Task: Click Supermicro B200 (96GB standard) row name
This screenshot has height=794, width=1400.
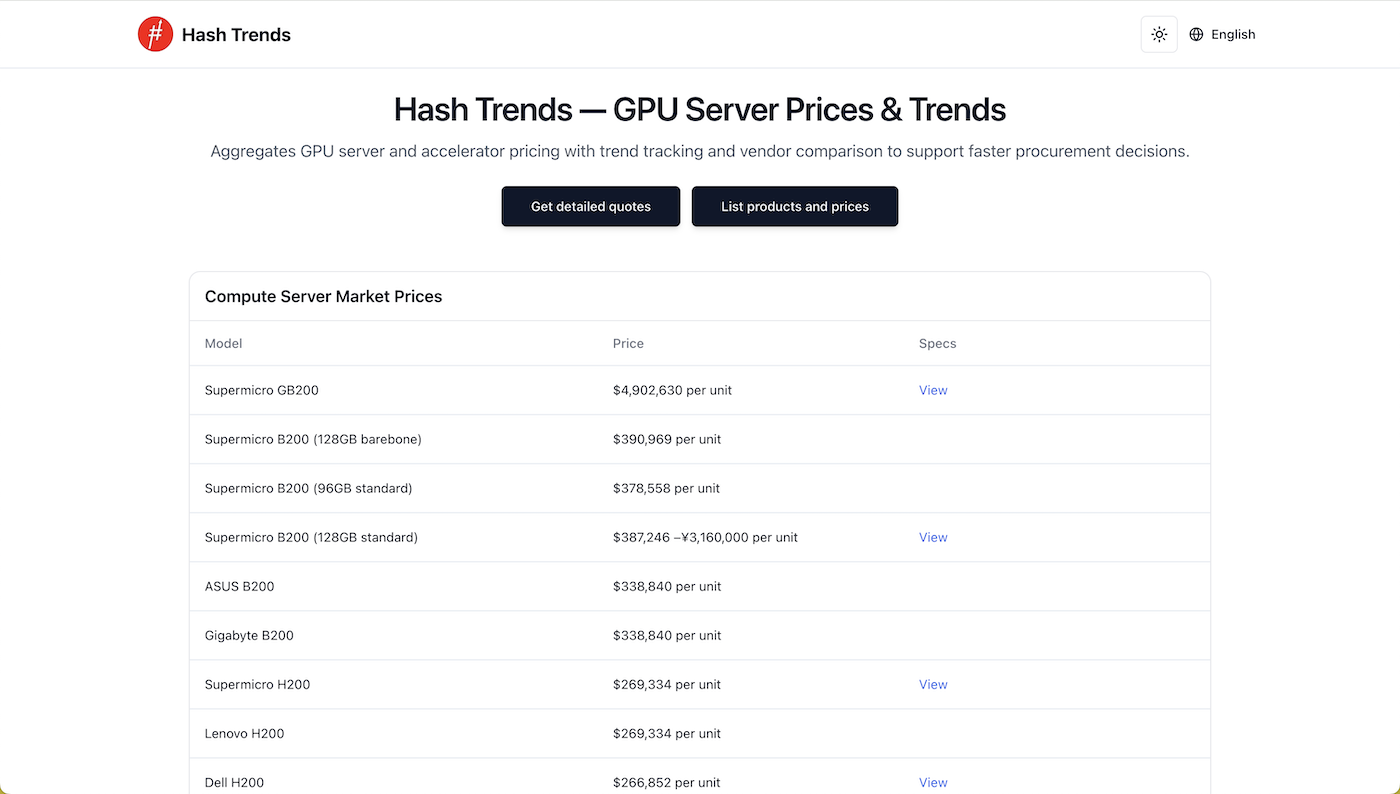Action: pyautogui.click(x=309, y=488)
